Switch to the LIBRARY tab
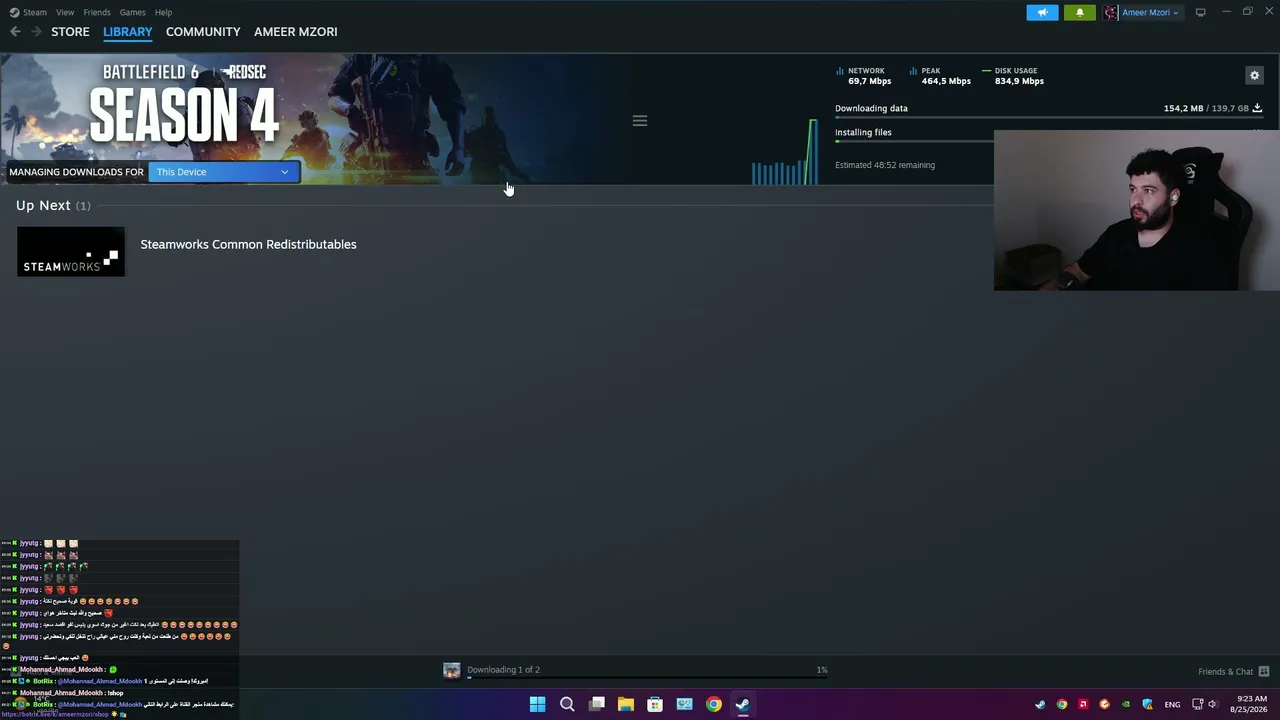The width and height of the screenshot is (1280, 720). (128, 32)
